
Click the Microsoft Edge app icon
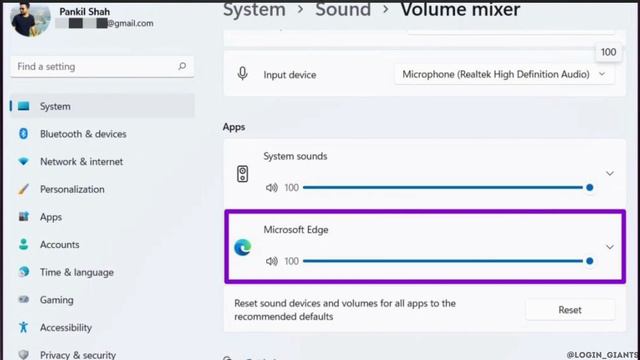click(242, 247)
